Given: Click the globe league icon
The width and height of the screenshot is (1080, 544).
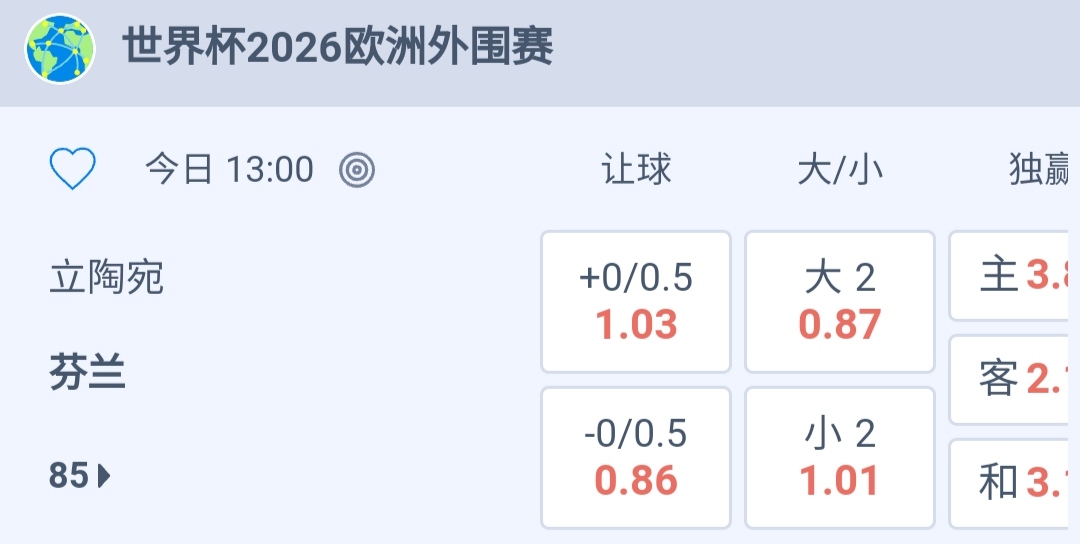Looking at the screenshot, I should (x=60, y=49).
